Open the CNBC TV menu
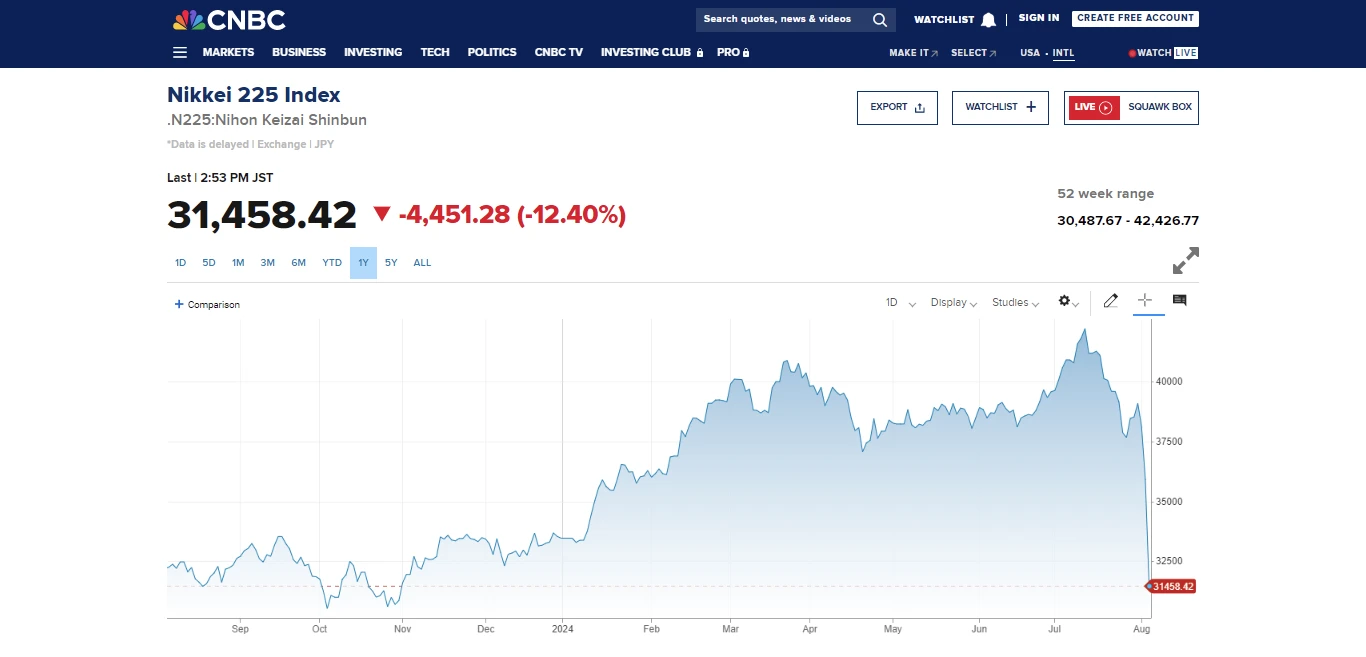Screen dimensions: 1366x657 click(559, 52)
